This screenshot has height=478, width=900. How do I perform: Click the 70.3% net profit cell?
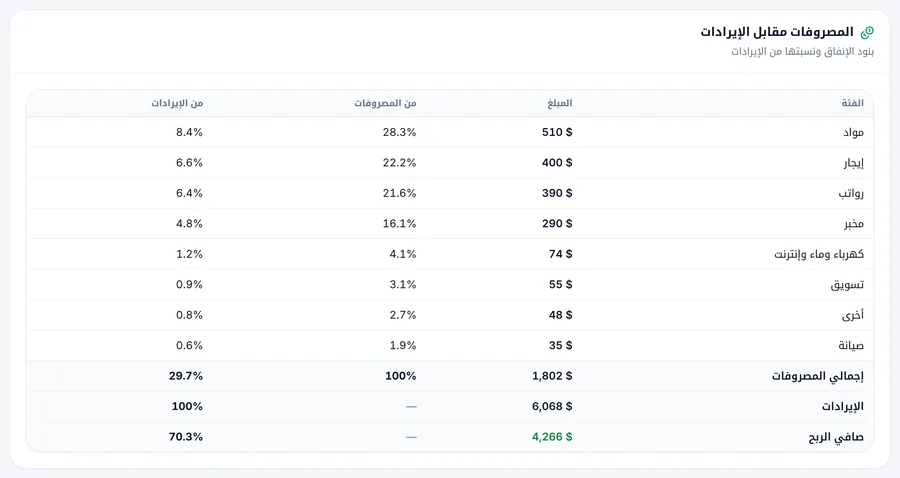pos(186,437)
